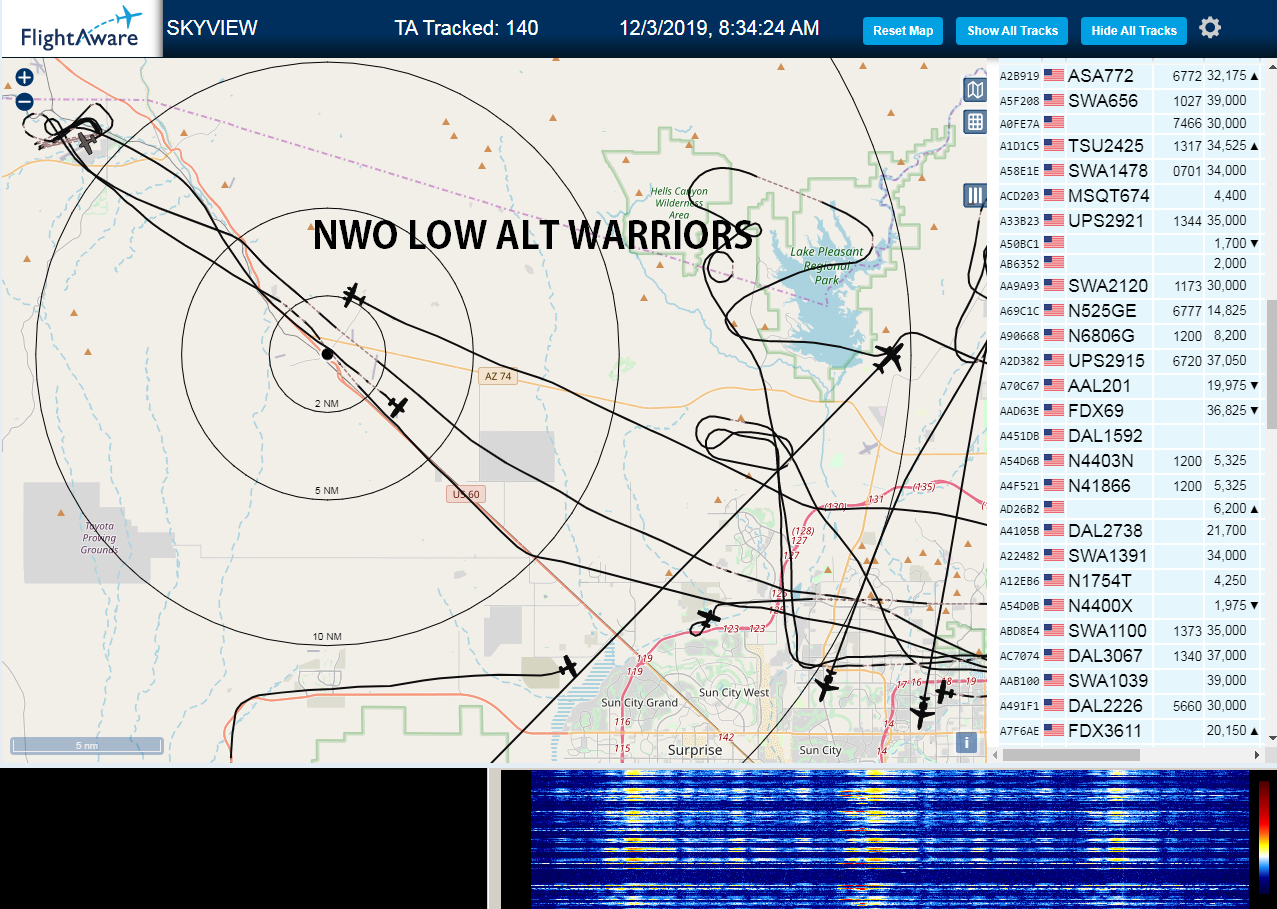1277x909 pixels.
Task: Toggle the grid overlay icon
Action: [x=975, y=122]
